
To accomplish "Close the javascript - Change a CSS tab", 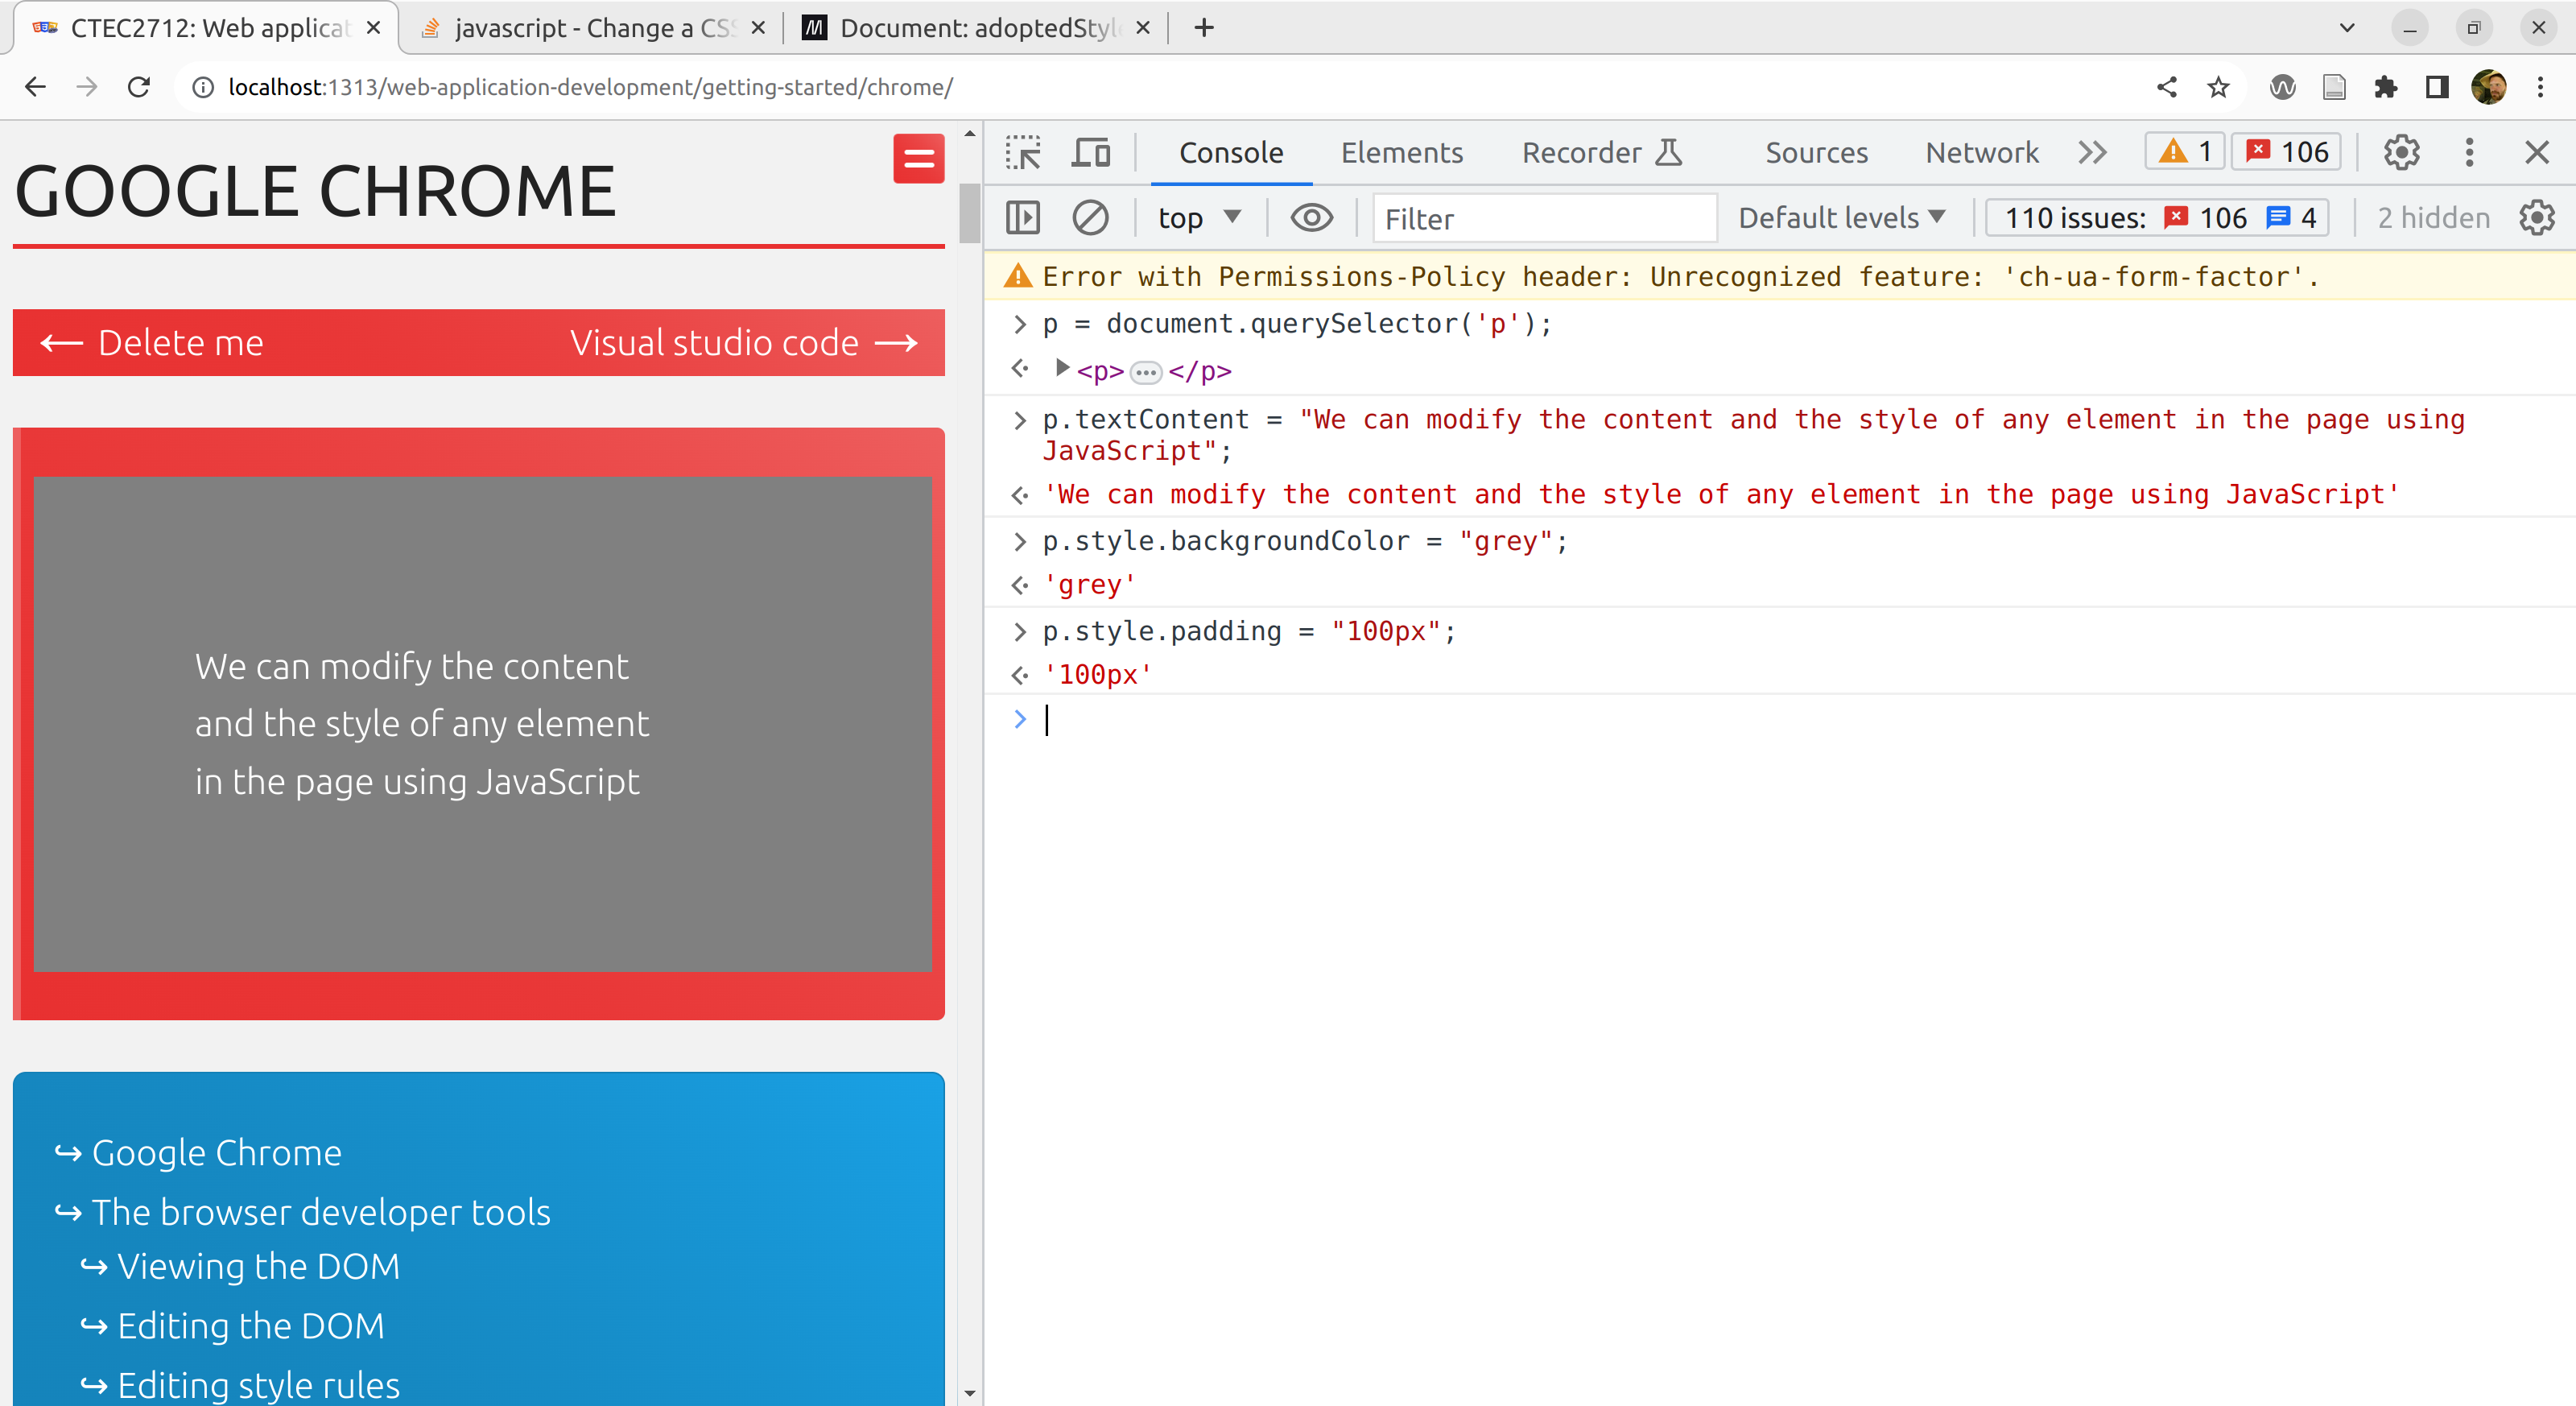I will click(x=758, y=28).
